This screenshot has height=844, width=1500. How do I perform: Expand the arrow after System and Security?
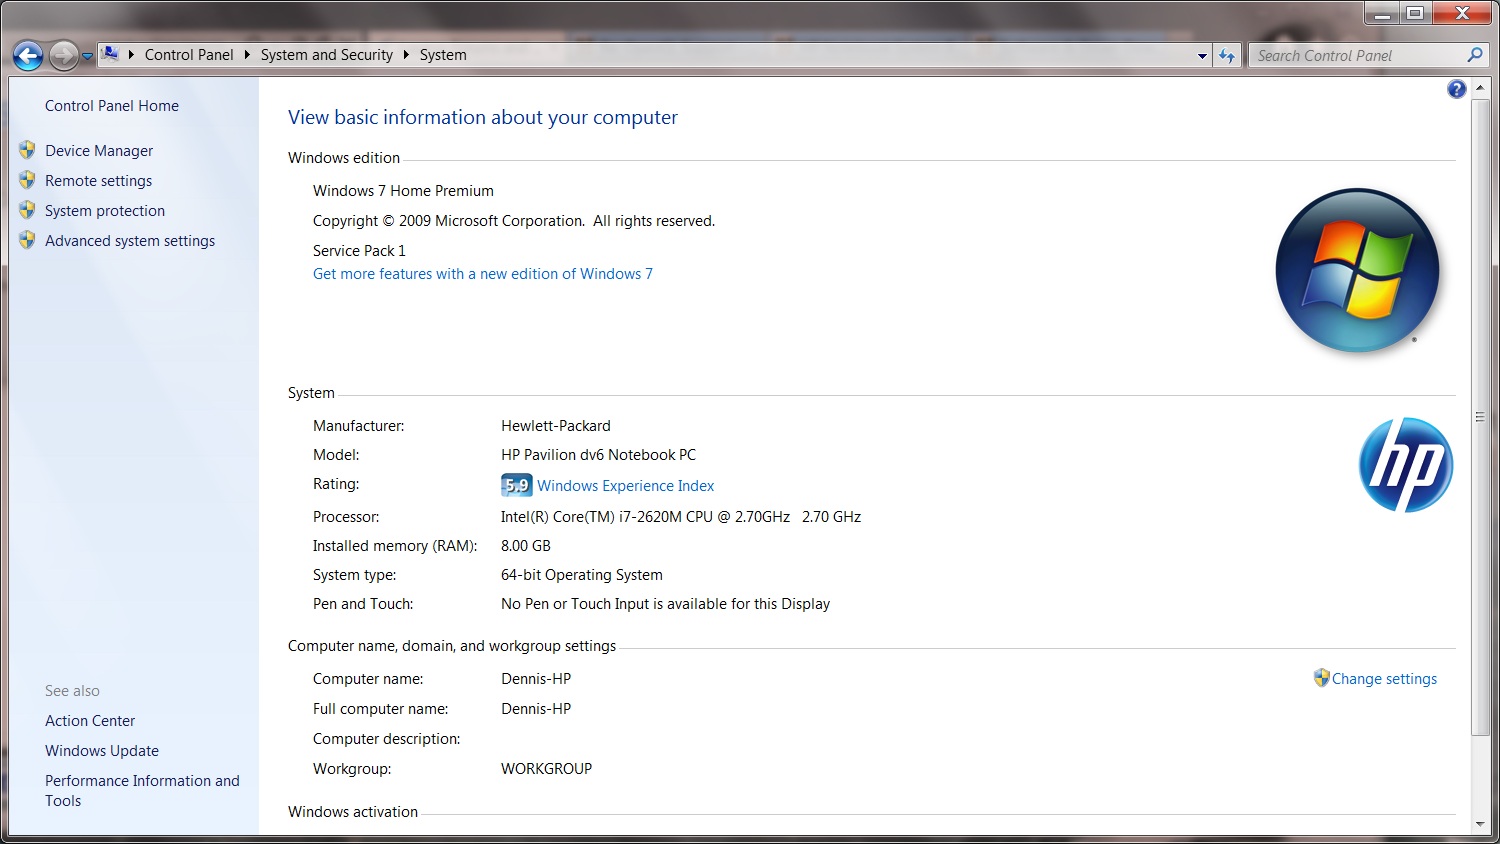(406, 55)
